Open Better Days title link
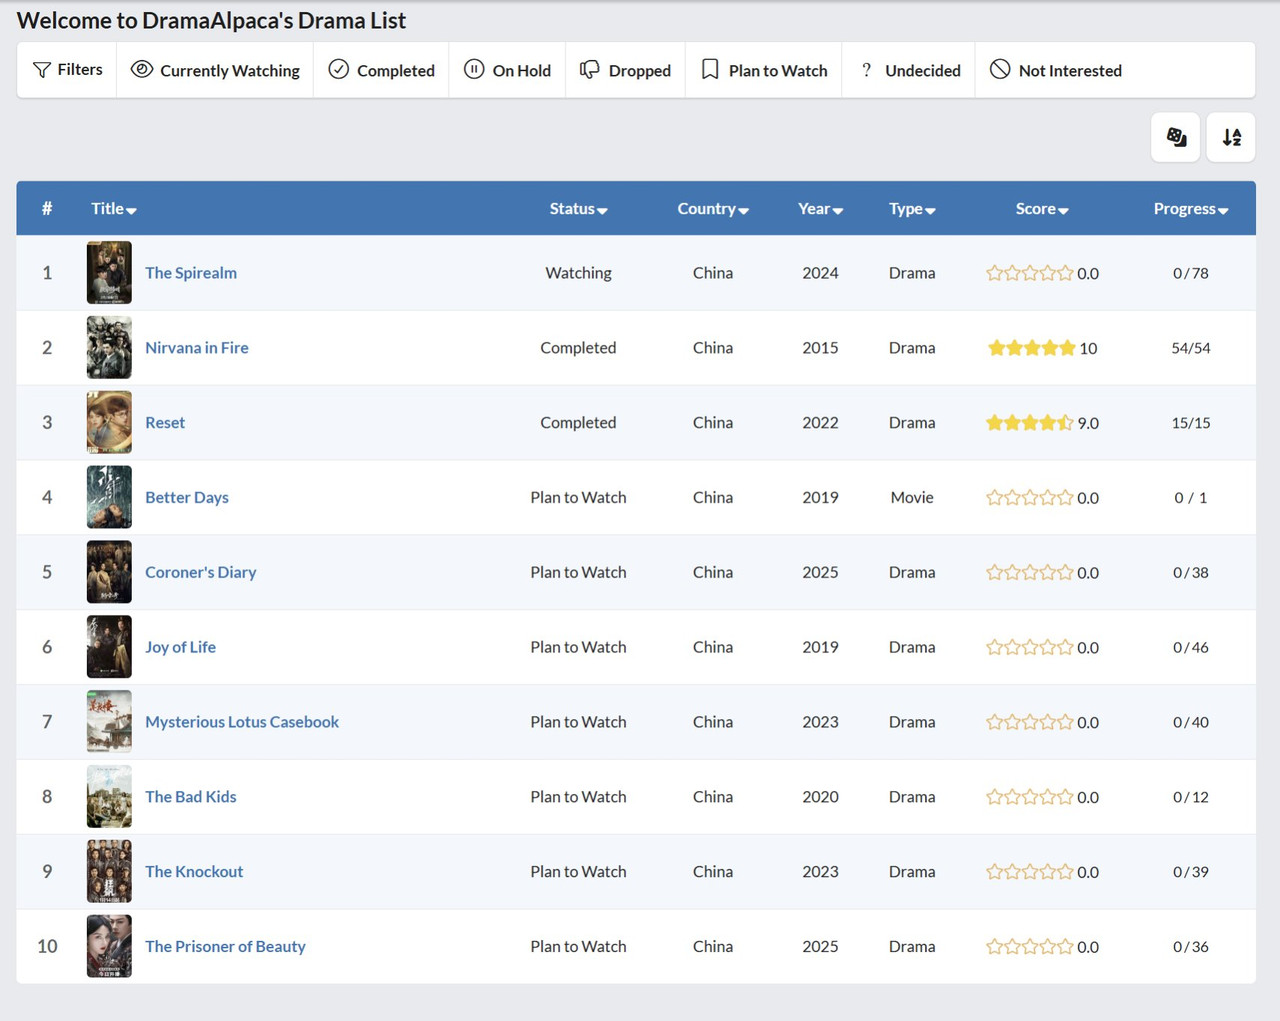The image size is (1280, 1021). coord(187,498)
